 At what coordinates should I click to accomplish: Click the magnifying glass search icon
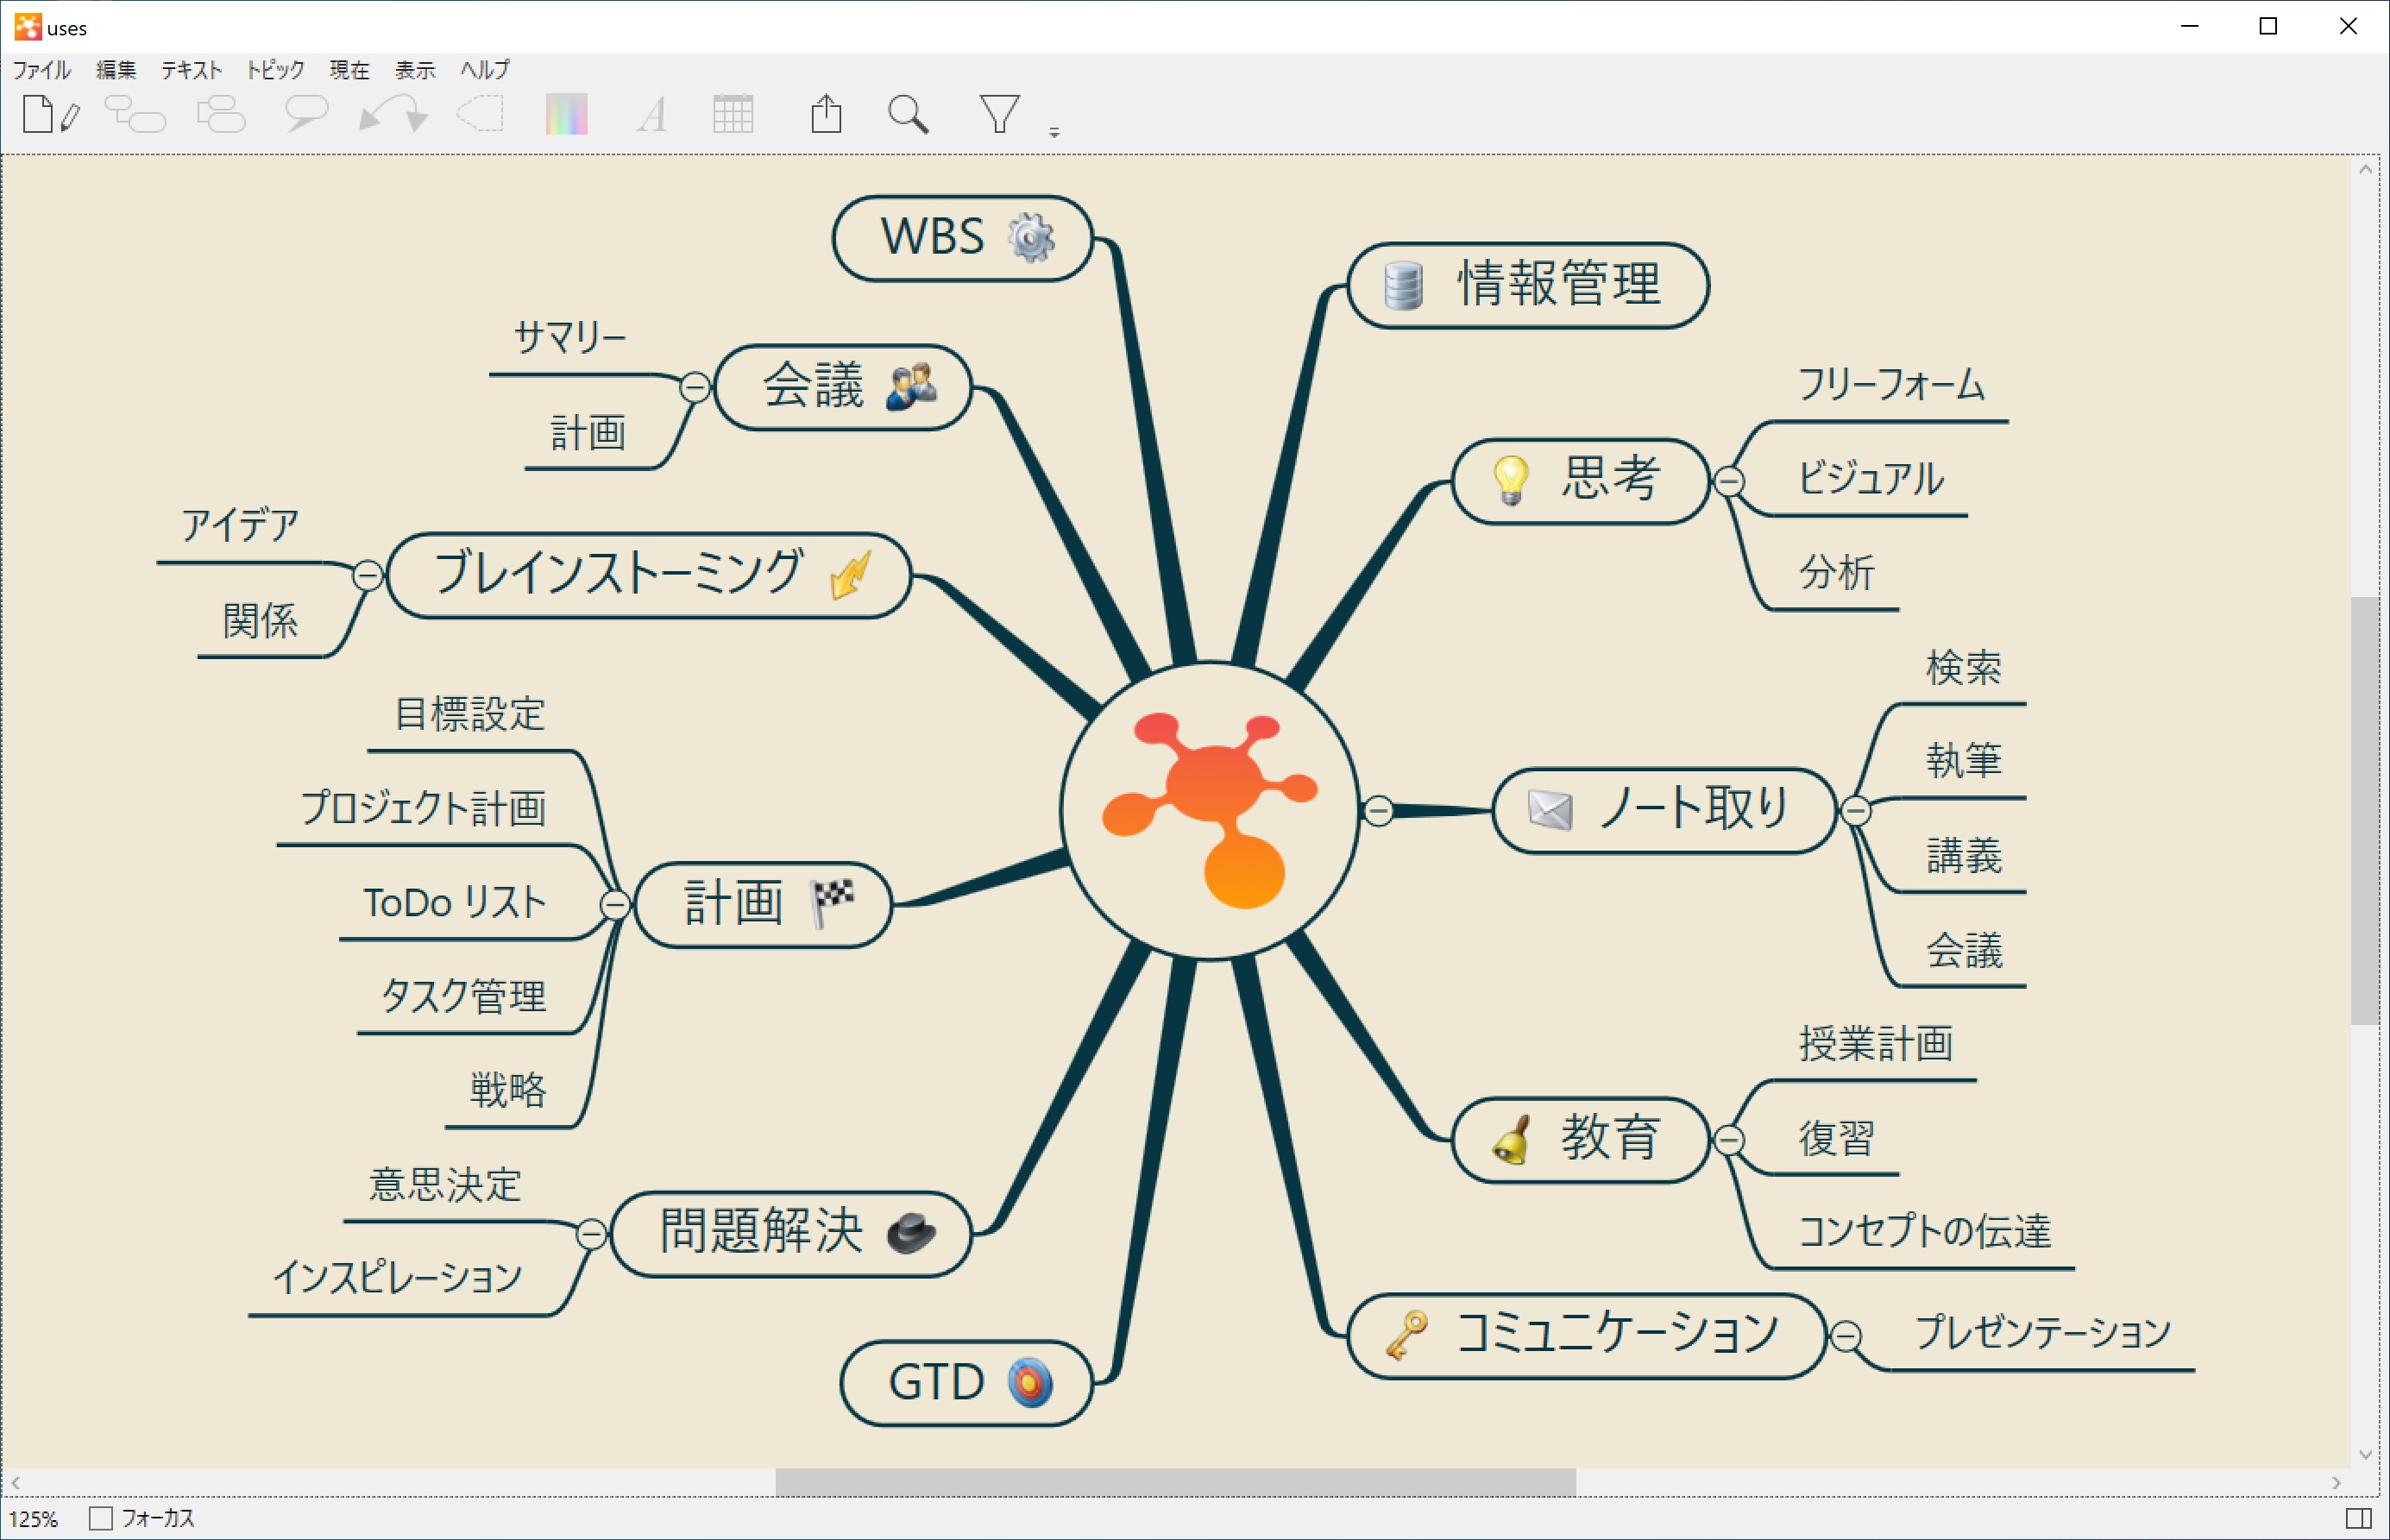click(908, 114)
